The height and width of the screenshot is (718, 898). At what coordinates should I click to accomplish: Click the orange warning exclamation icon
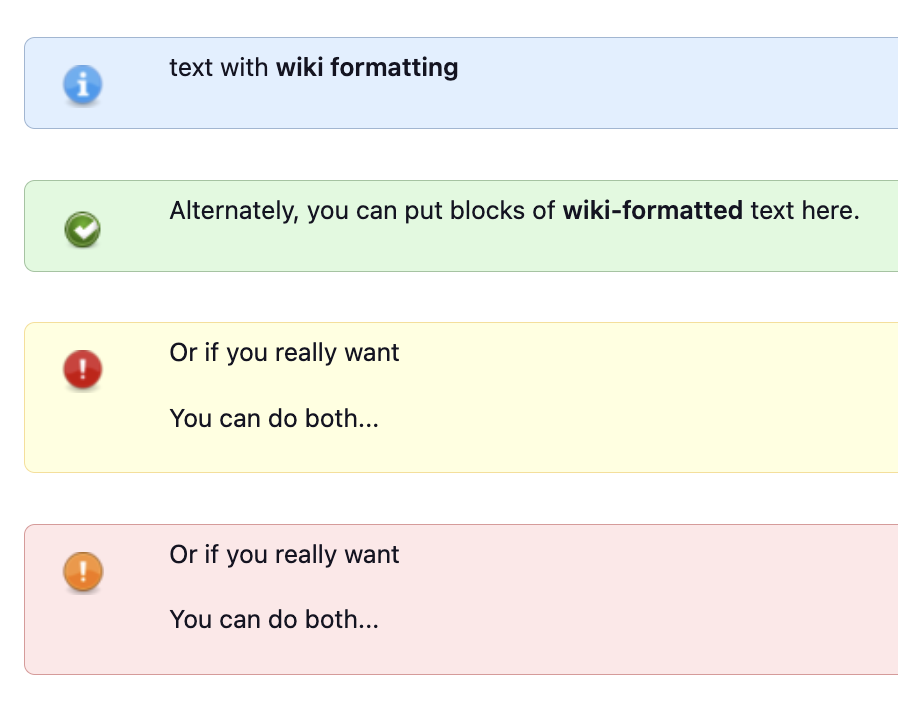click(82, 572)
